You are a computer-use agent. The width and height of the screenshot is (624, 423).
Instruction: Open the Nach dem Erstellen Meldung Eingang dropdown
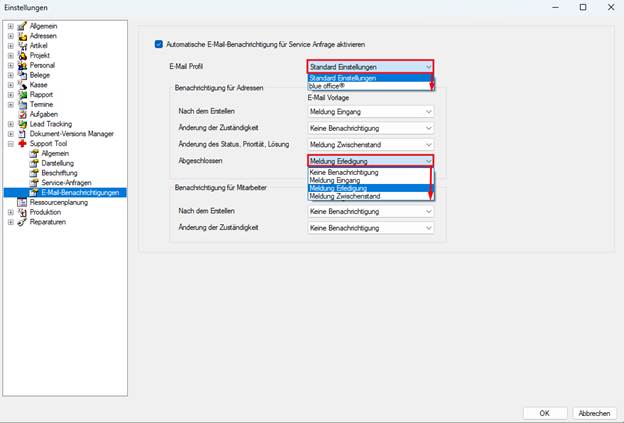371,112
